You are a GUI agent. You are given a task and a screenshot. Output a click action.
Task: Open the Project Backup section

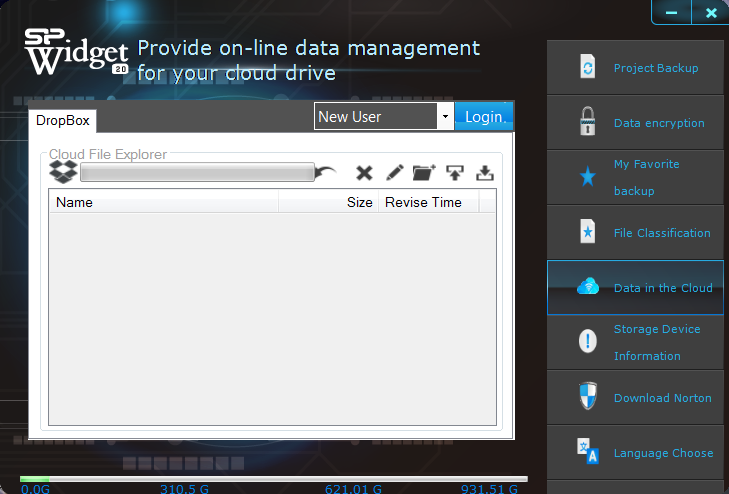point(635,68)
